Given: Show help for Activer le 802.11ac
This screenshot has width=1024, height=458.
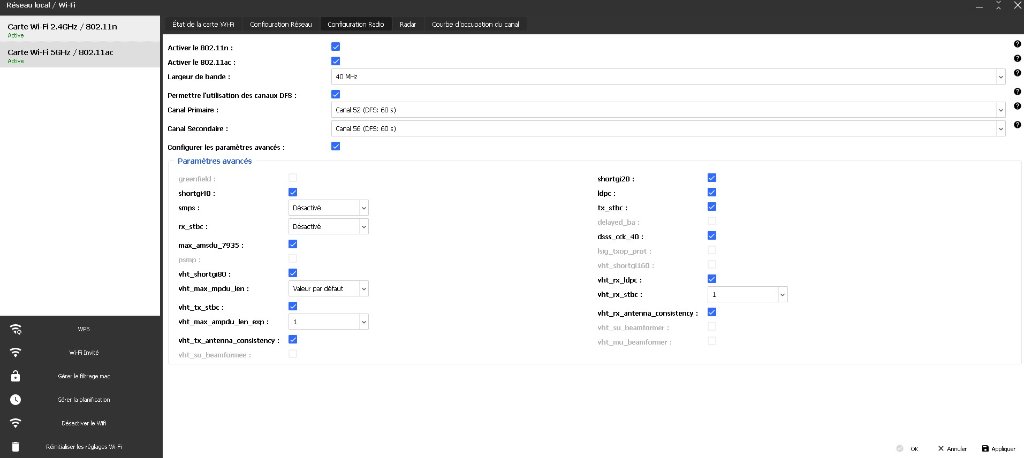Looking at the screenshot, I should pos(1017,58).
